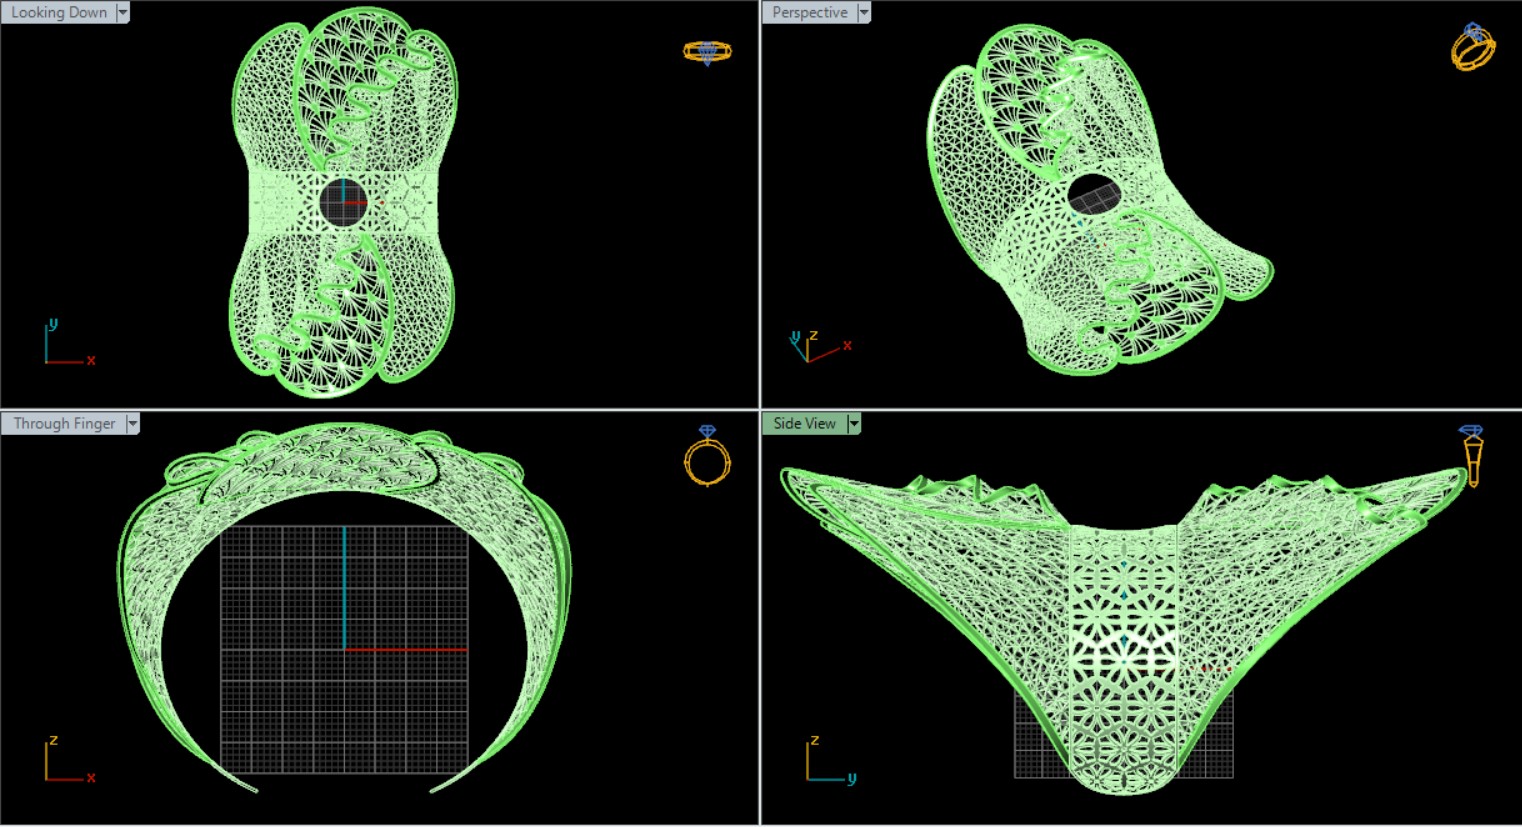Screen dimensions: 1522x827
Task: Open the Looking Down viewport dropdown arrow
Action: (123, 13)
